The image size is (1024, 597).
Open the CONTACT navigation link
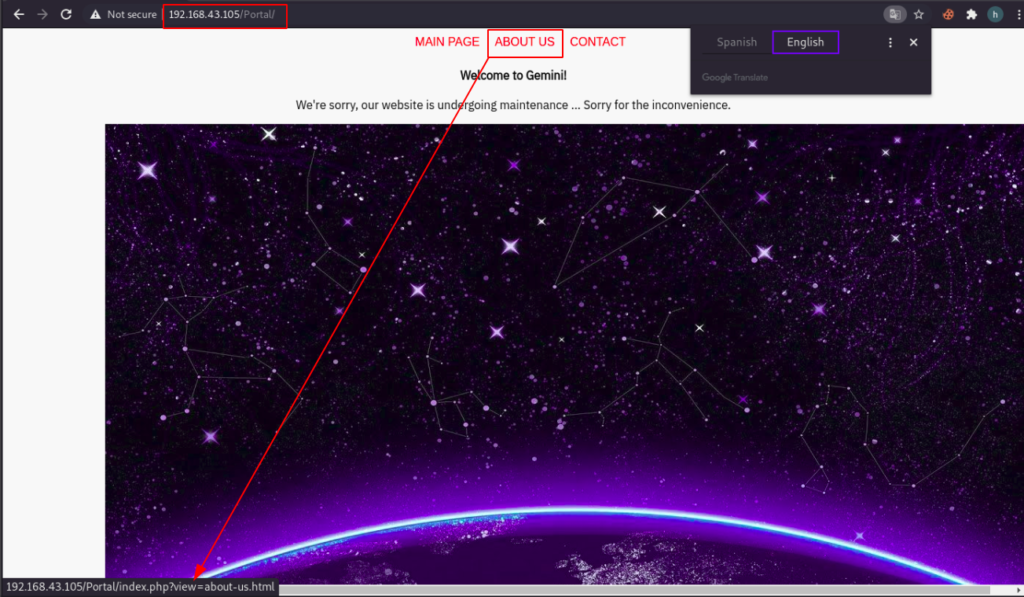click(x=598, y=42)
